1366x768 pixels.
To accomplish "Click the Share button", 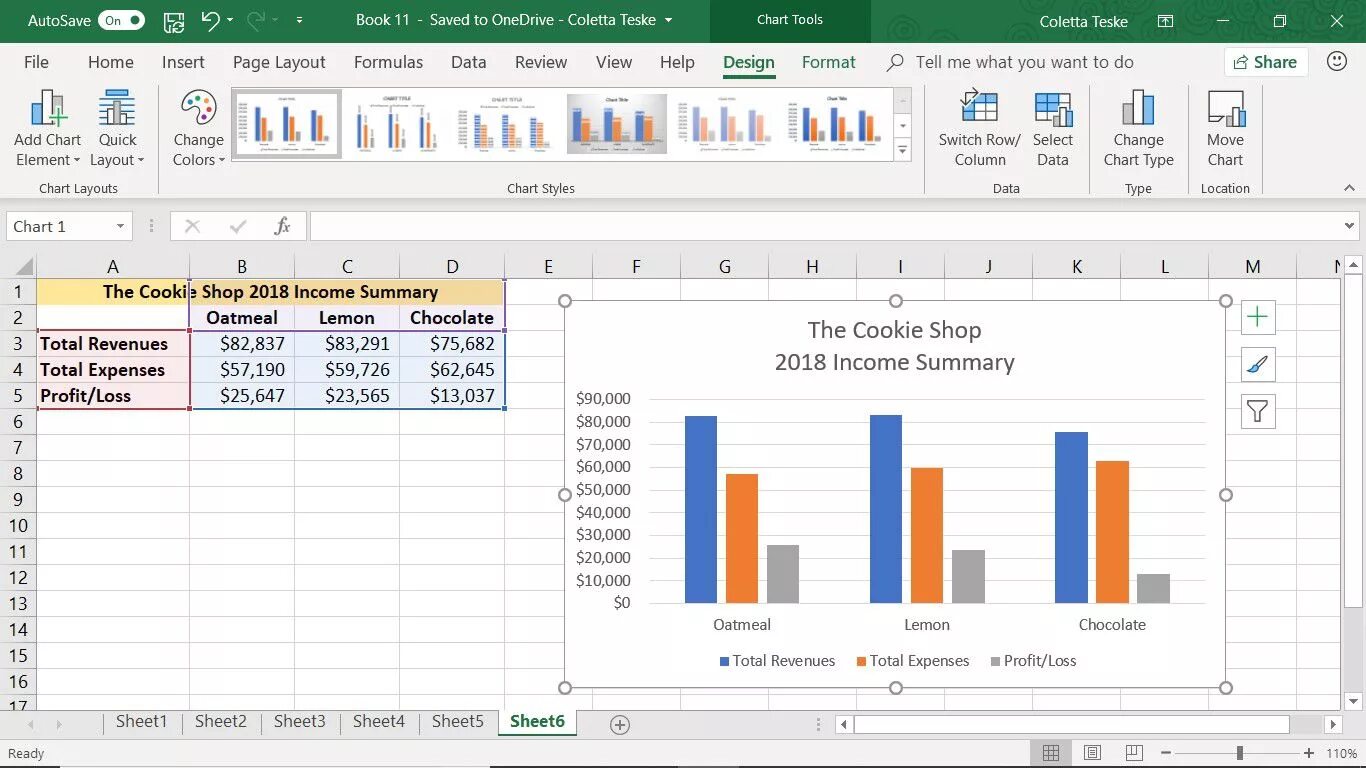I will tap(1265, 62).
